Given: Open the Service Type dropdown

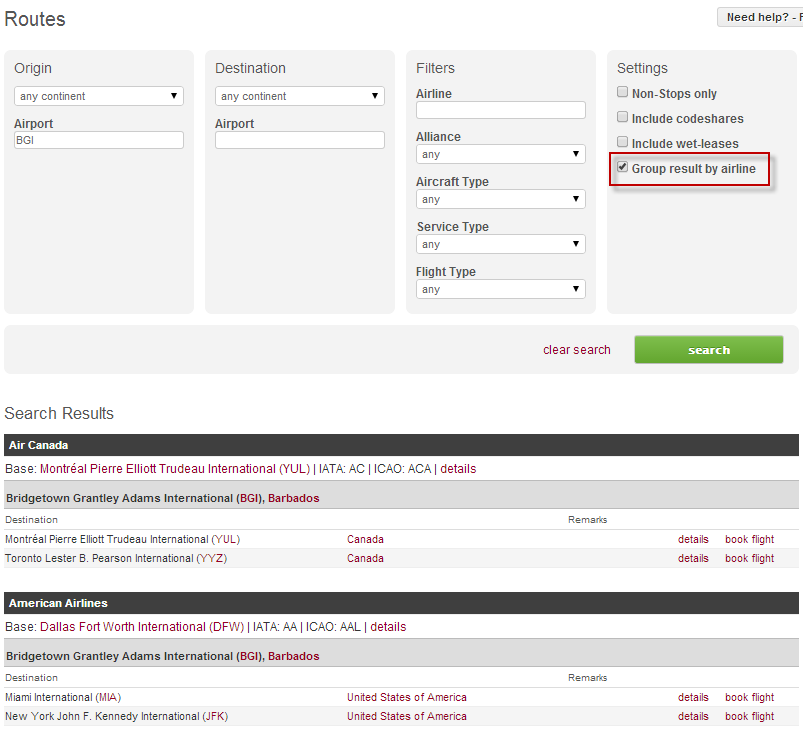Looking at the screenshot, I should pos(501,244).
